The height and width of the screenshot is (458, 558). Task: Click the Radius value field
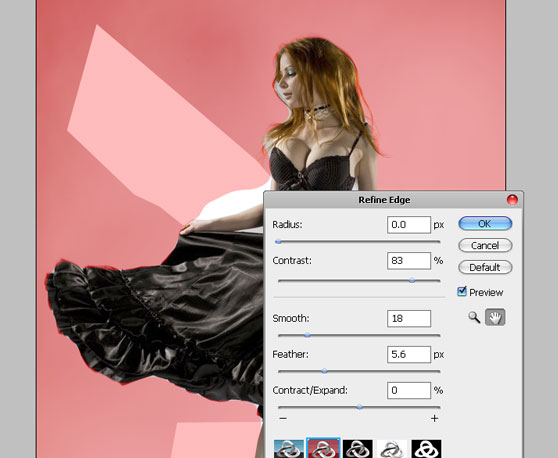409,225
